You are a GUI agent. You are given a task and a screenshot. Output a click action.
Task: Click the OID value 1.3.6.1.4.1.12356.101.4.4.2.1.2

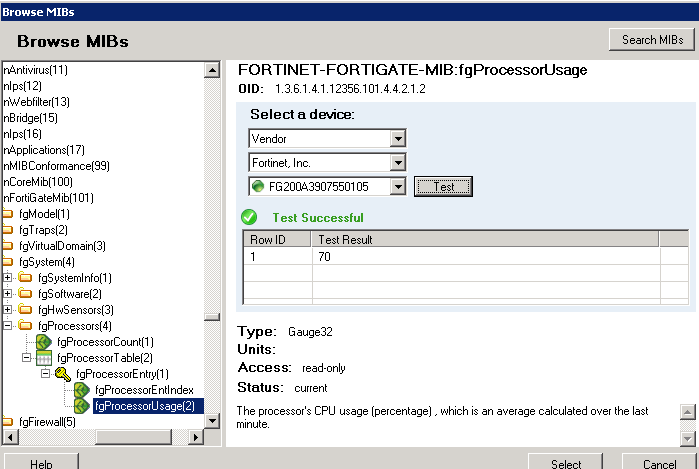coord(350,89)
